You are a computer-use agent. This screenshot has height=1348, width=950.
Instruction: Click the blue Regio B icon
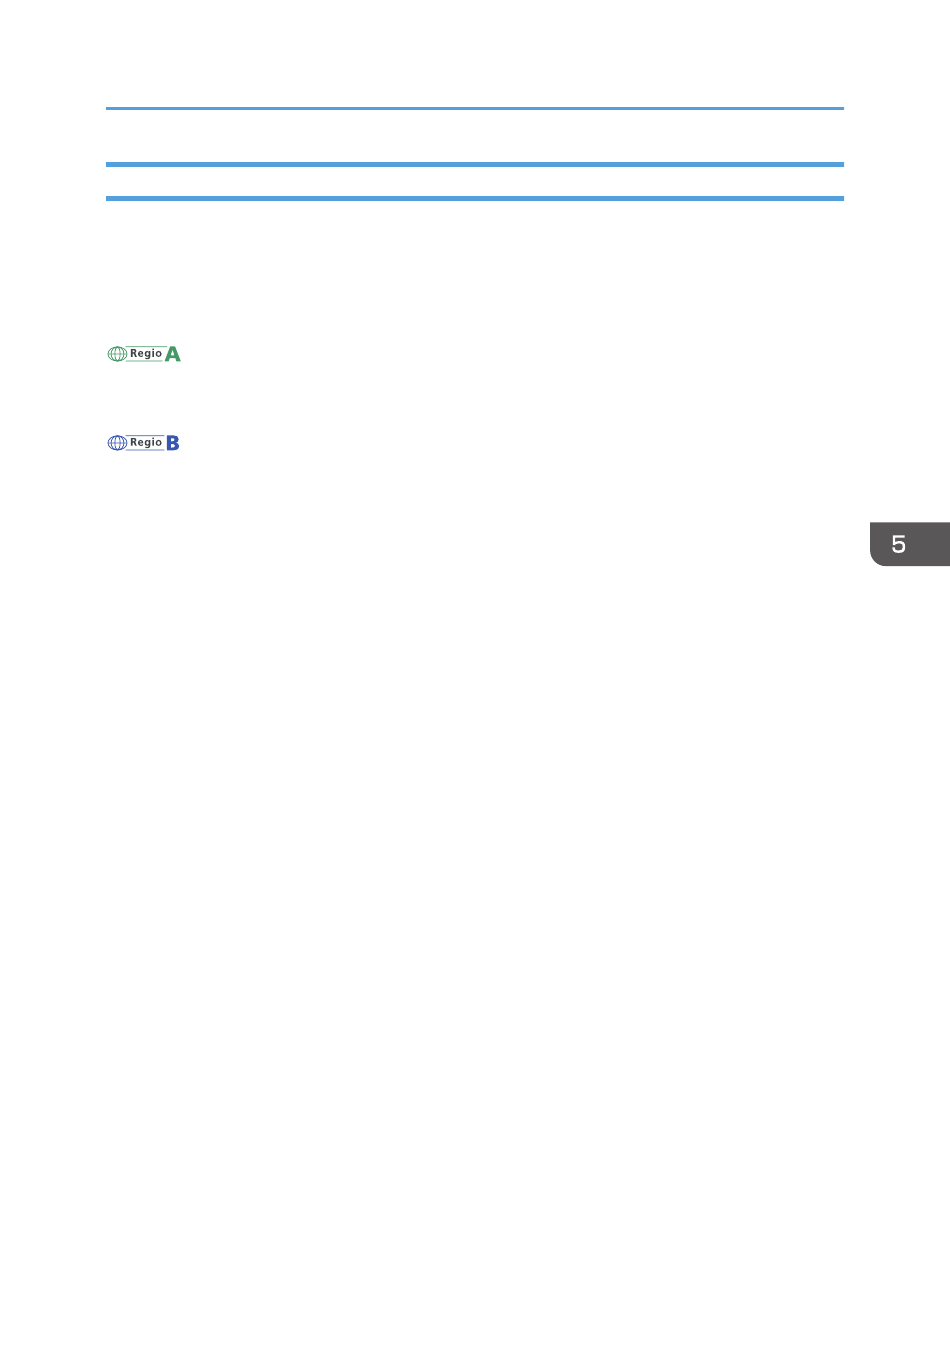click(x=144, y=443)
